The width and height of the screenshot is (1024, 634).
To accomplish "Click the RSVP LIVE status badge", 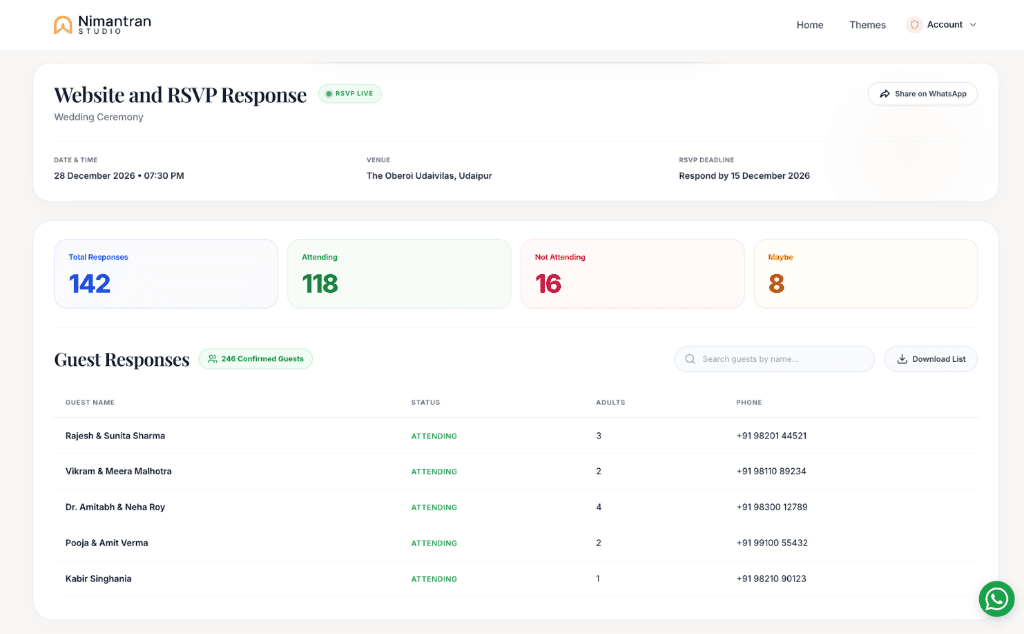I will tap(349, 93).
